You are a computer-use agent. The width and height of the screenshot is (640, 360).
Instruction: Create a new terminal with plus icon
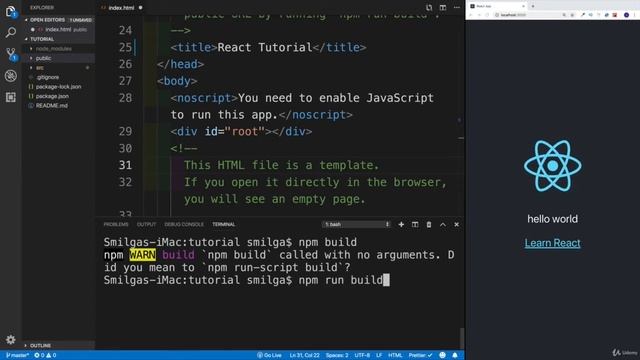point(401,224)
